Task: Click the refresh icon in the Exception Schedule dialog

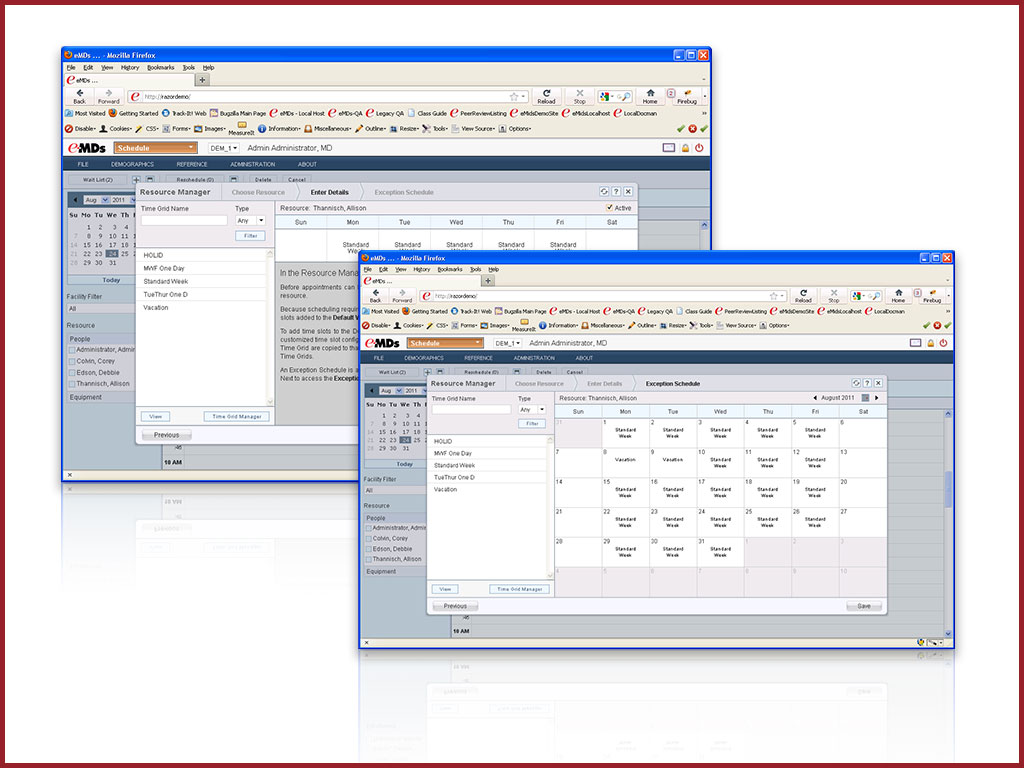Action: 856,383
